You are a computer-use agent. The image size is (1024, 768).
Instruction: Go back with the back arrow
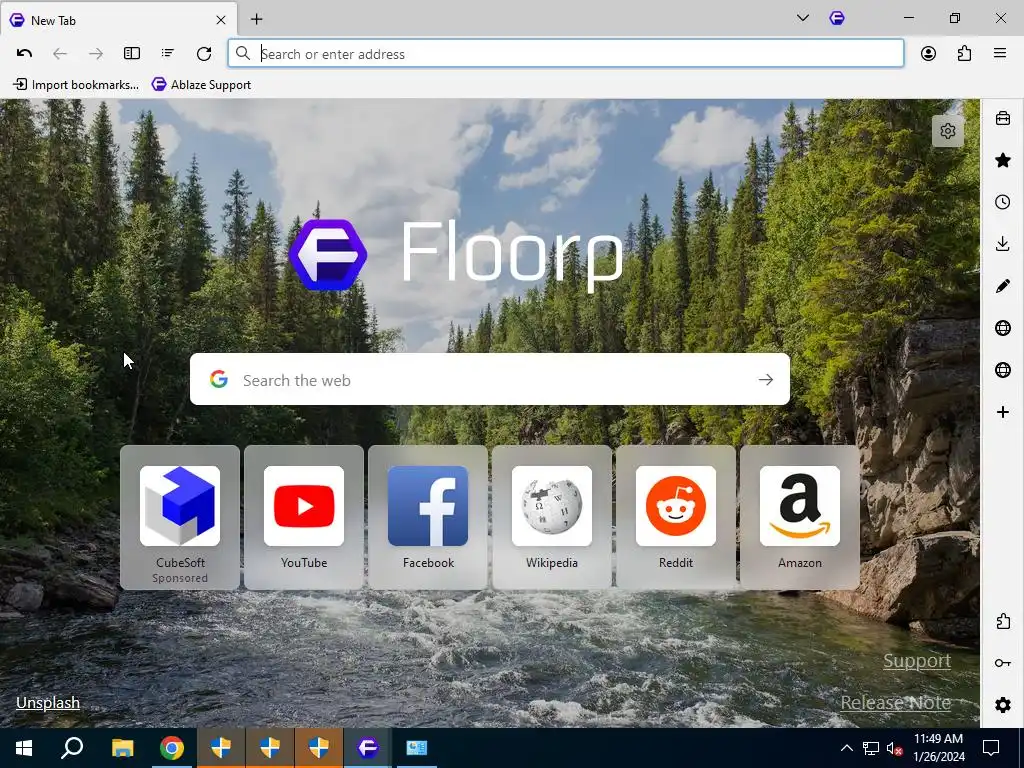click(x=60, y=54)
